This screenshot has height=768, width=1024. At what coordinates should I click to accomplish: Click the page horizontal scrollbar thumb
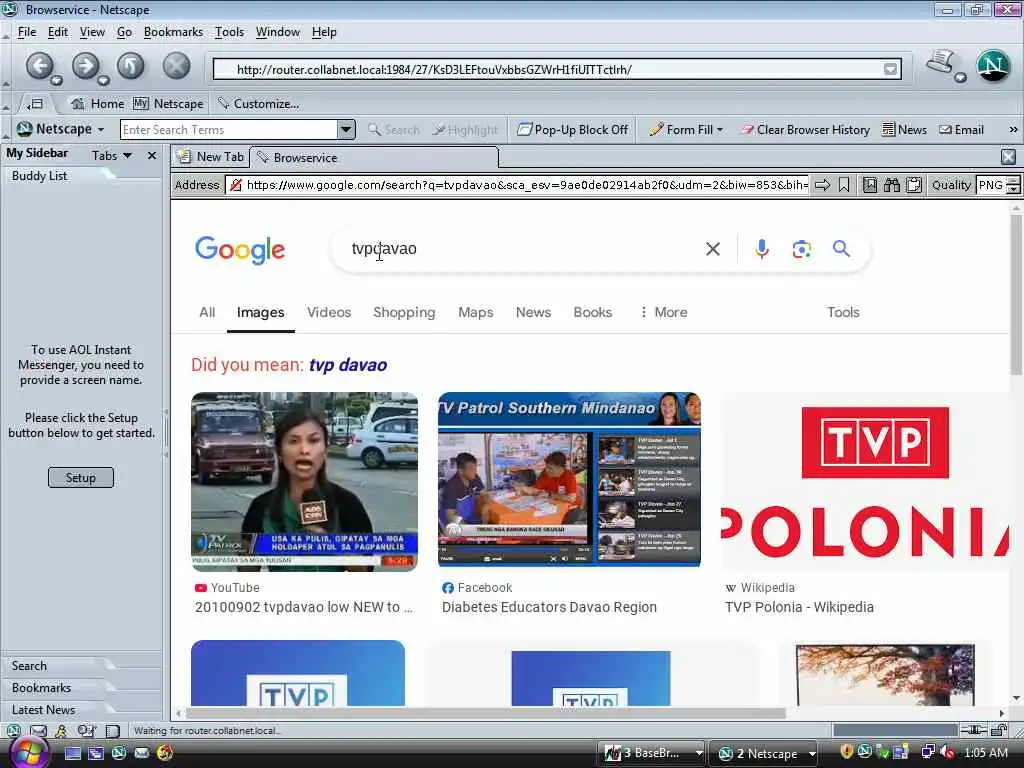coord(485,713)
